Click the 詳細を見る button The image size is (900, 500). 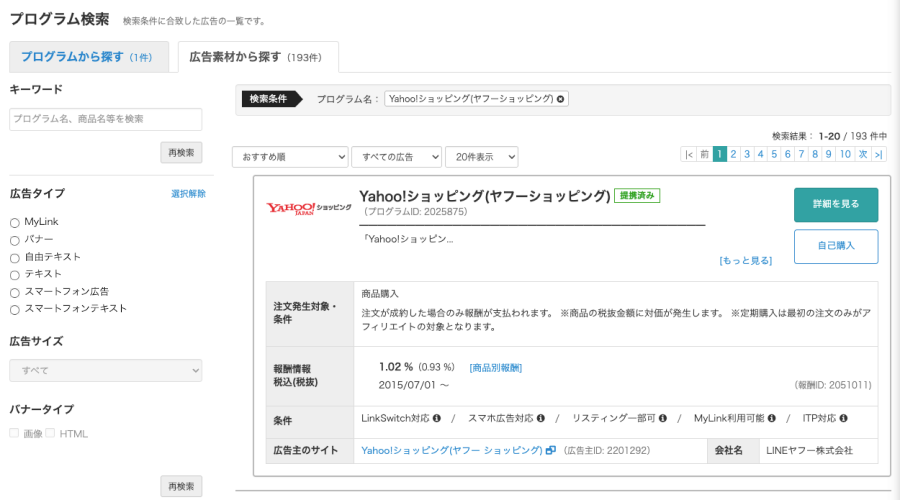[x=836, y=204]
